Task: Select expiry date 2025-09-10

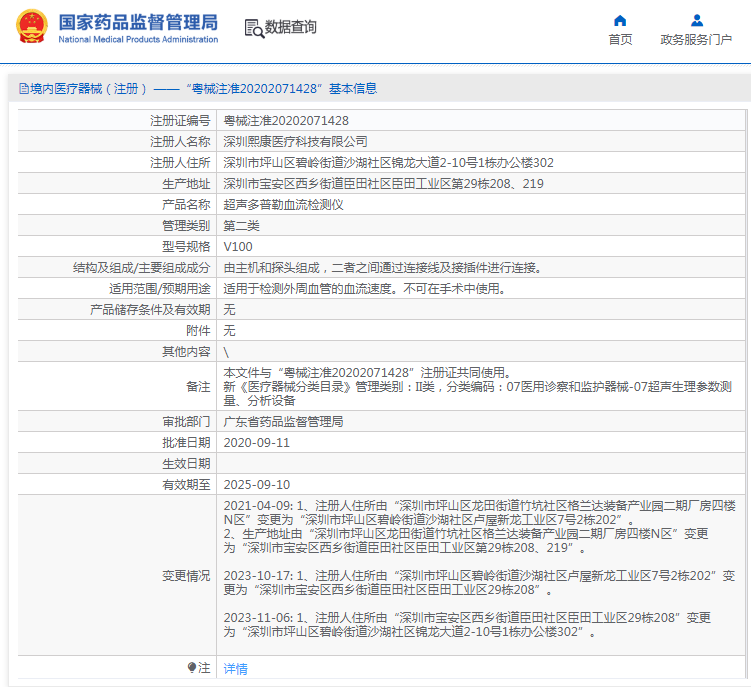Action: (257, 485)
